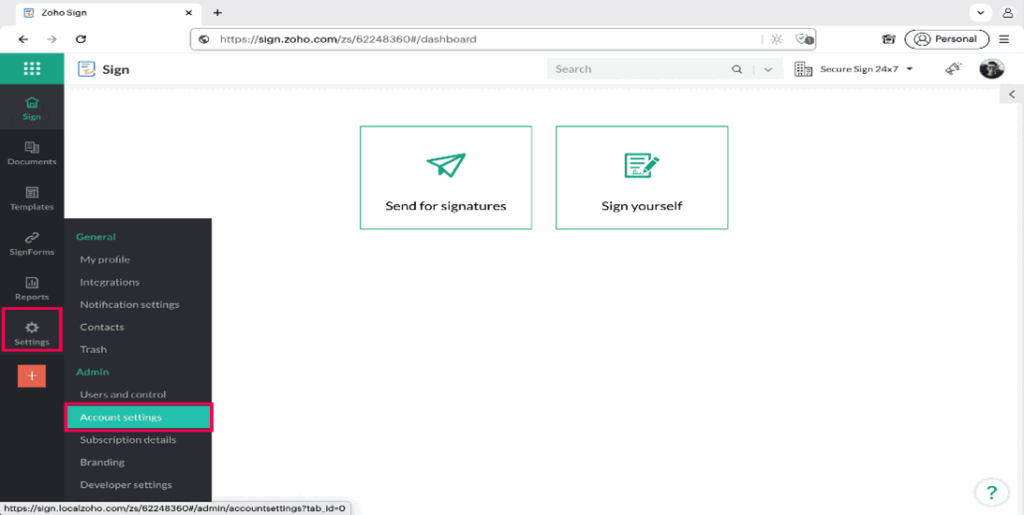Screen dimensions: 1024x515
Task: Go to Templates in the sidebar
Action: coord(32,197)
